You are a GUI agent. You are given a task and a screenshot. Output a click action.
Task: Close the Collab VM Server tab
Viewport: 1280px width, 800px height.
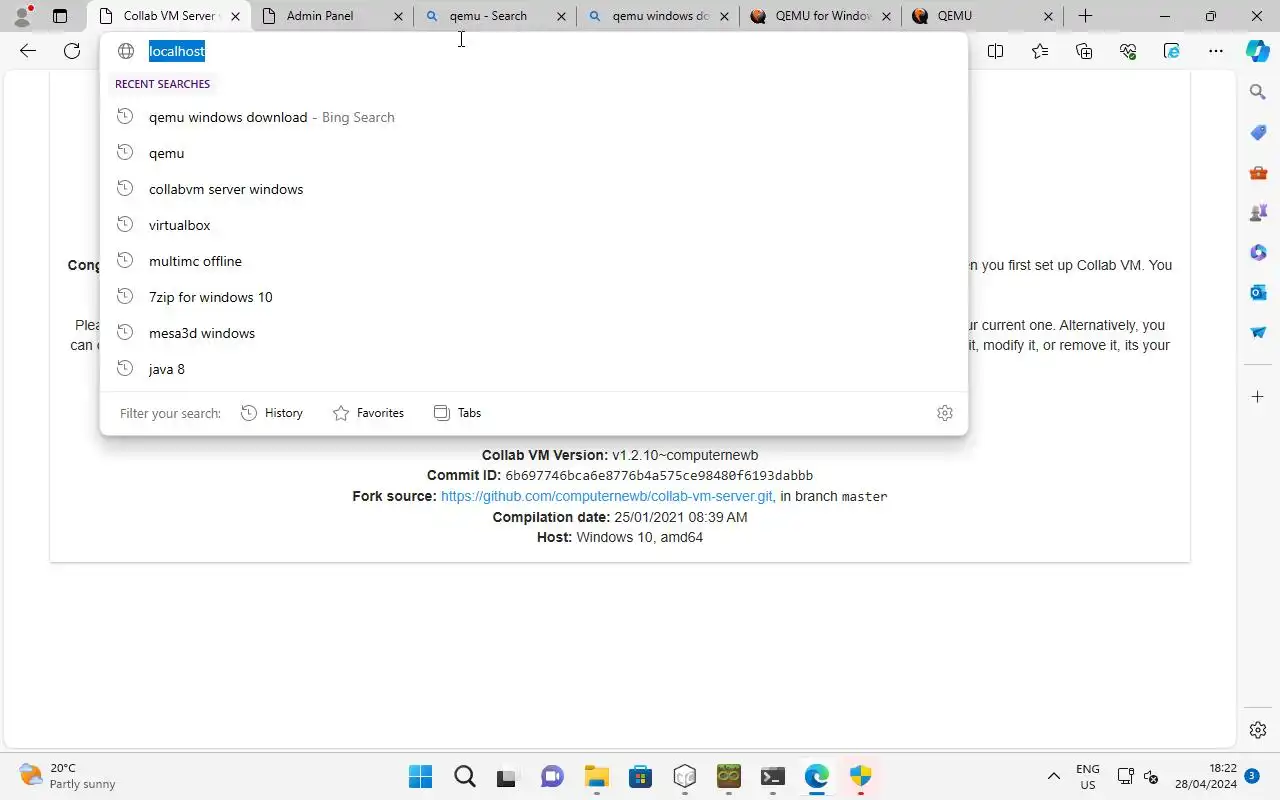(x=235, y=16)
